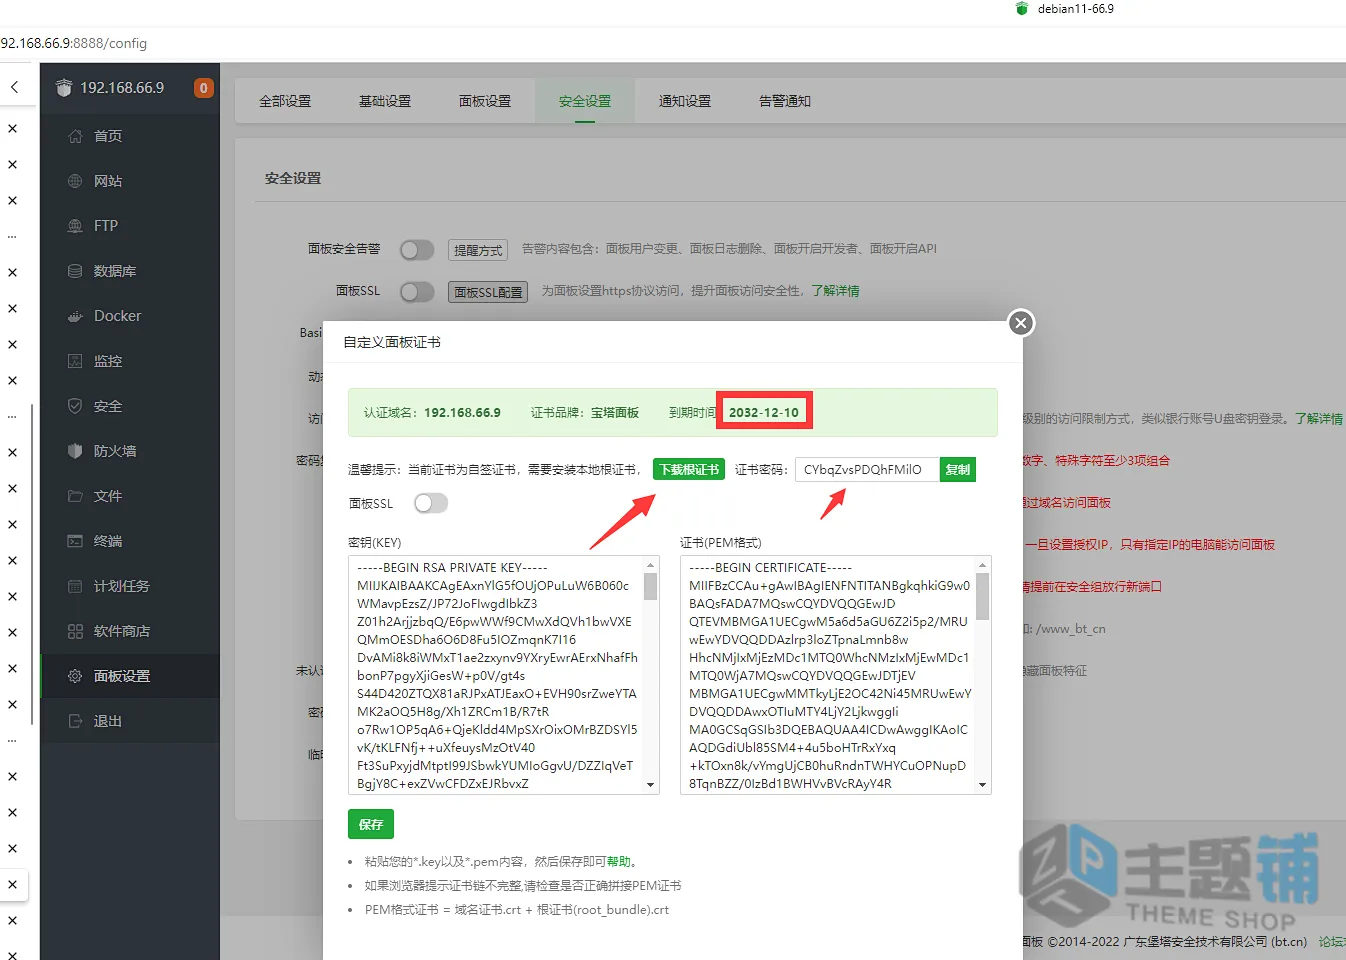The width and height of the screenshot is (1346, 960).
Task: Click the browser address bar URL
Action: click(74, 43)
